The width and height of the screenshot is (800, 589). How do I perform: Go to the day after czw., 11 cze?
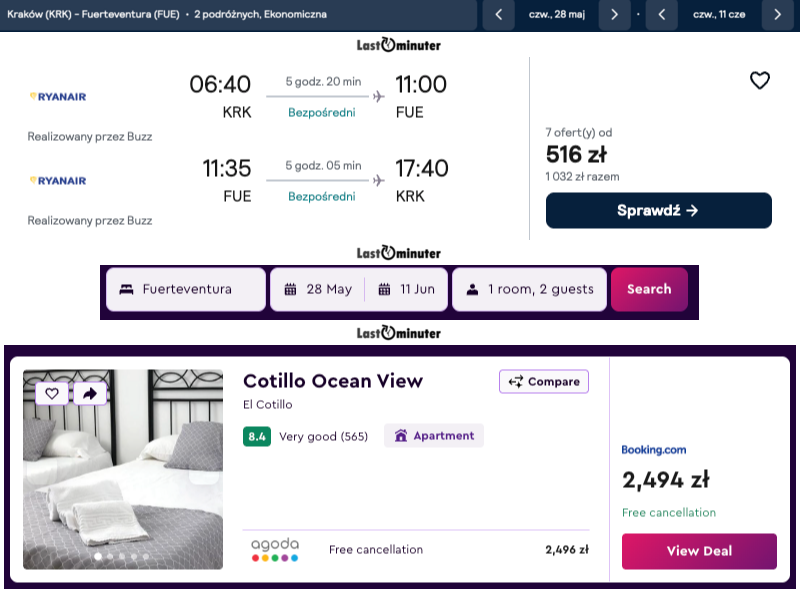(777, 15)
